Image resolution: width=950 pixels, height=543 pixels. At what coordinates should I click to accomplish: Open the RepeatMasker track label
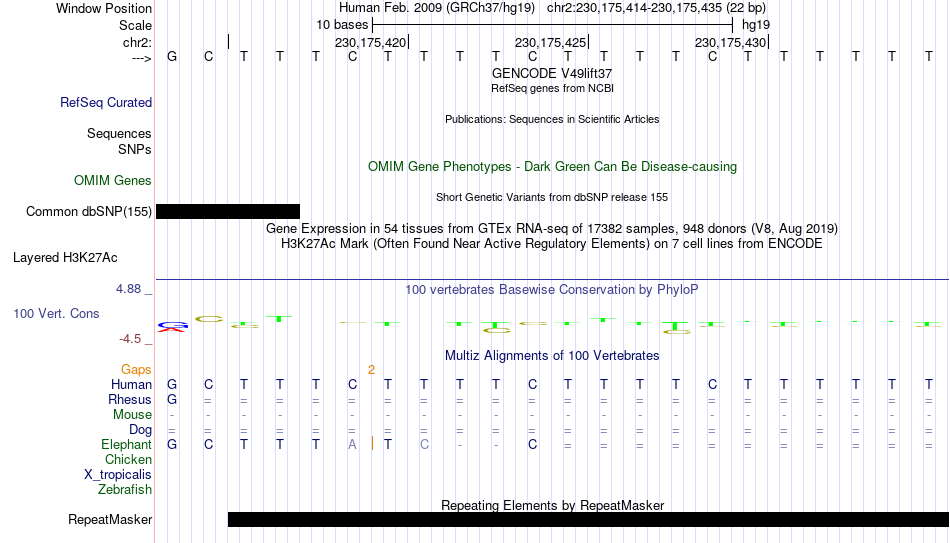pyautogui.click(x=110, y=520)
